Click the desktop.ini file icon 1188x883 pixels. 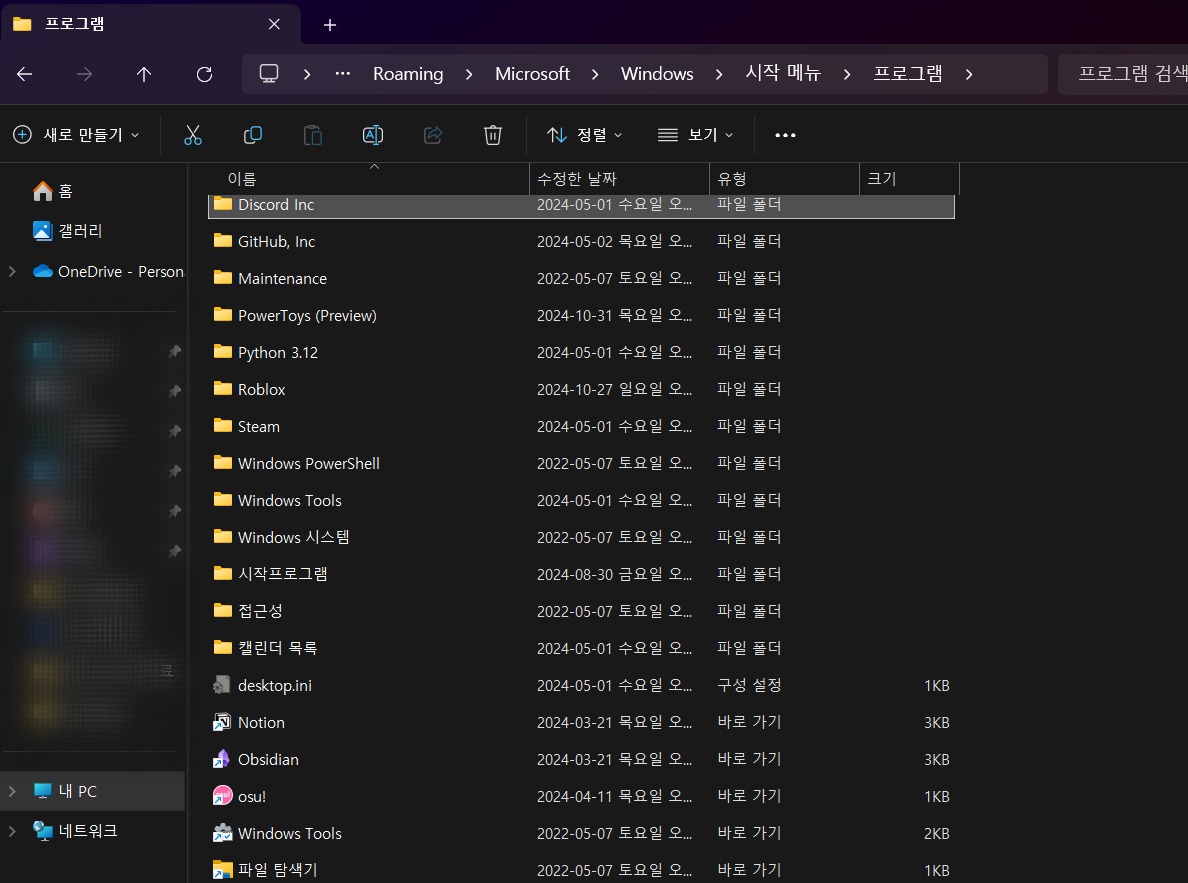point(222,685)
